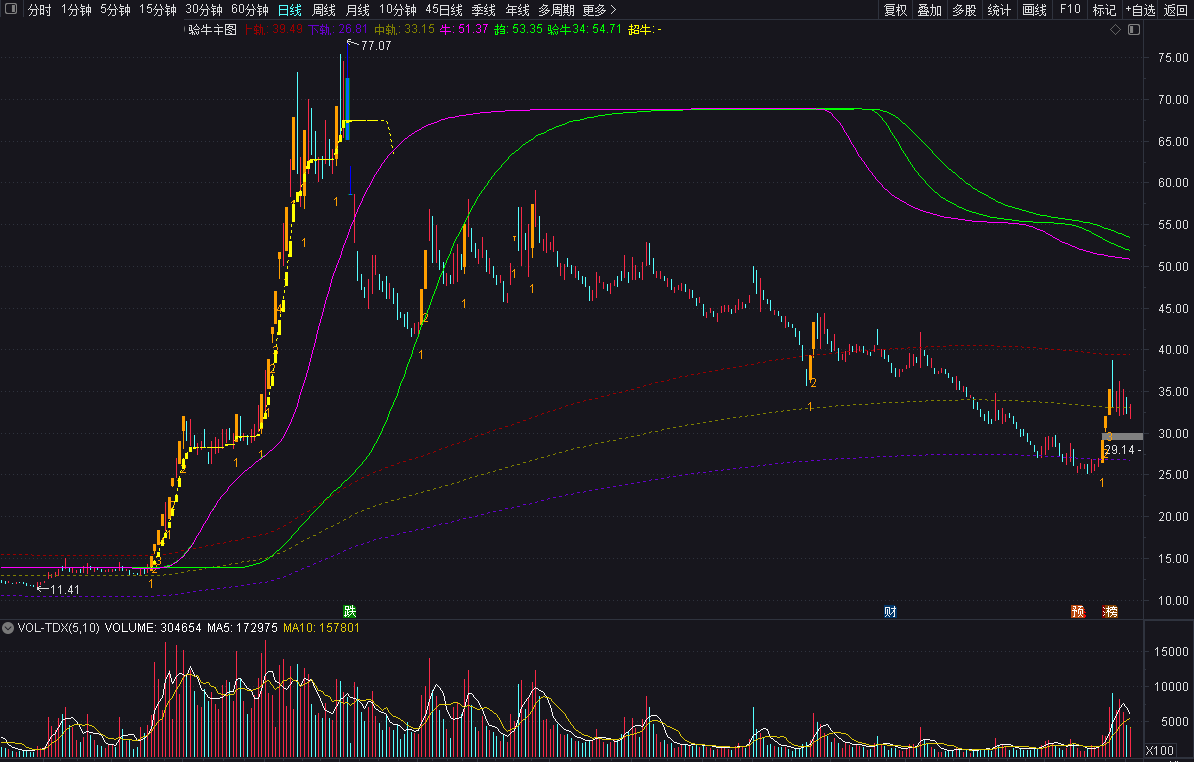Screen dimensions: 1194x762
Task: Click the 复权 adjustment button
Action: click(896, 10)
